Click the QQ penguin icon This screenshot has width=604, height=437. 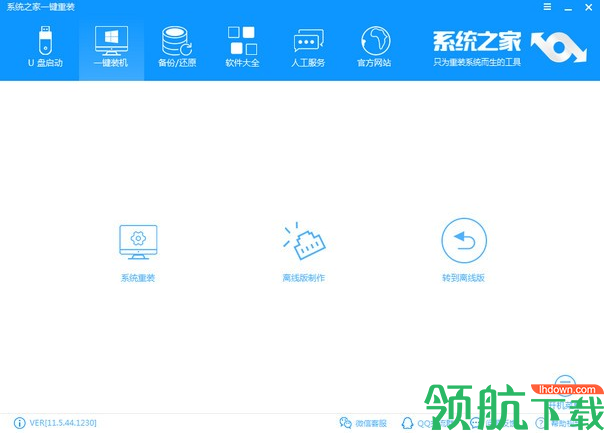pyautogui.click(x=407, y=423)
